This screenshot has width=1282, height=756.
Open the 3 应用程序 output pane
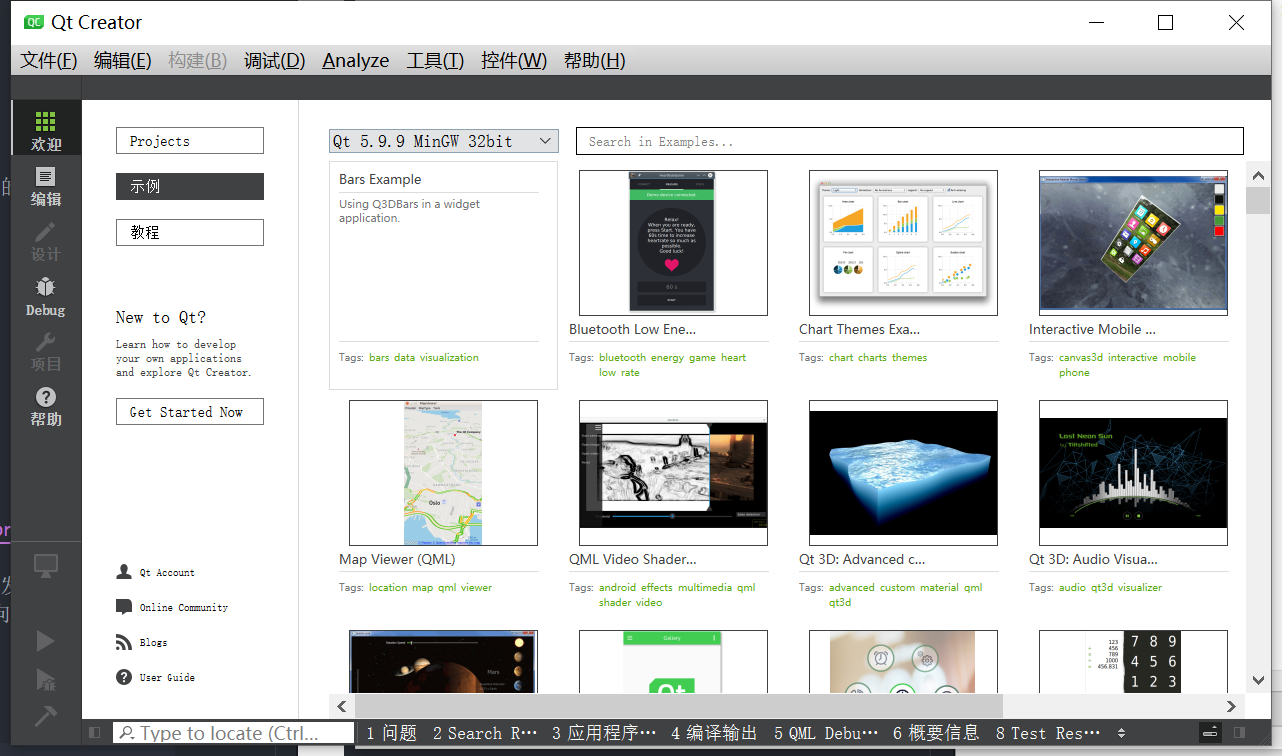coord(603,733)
